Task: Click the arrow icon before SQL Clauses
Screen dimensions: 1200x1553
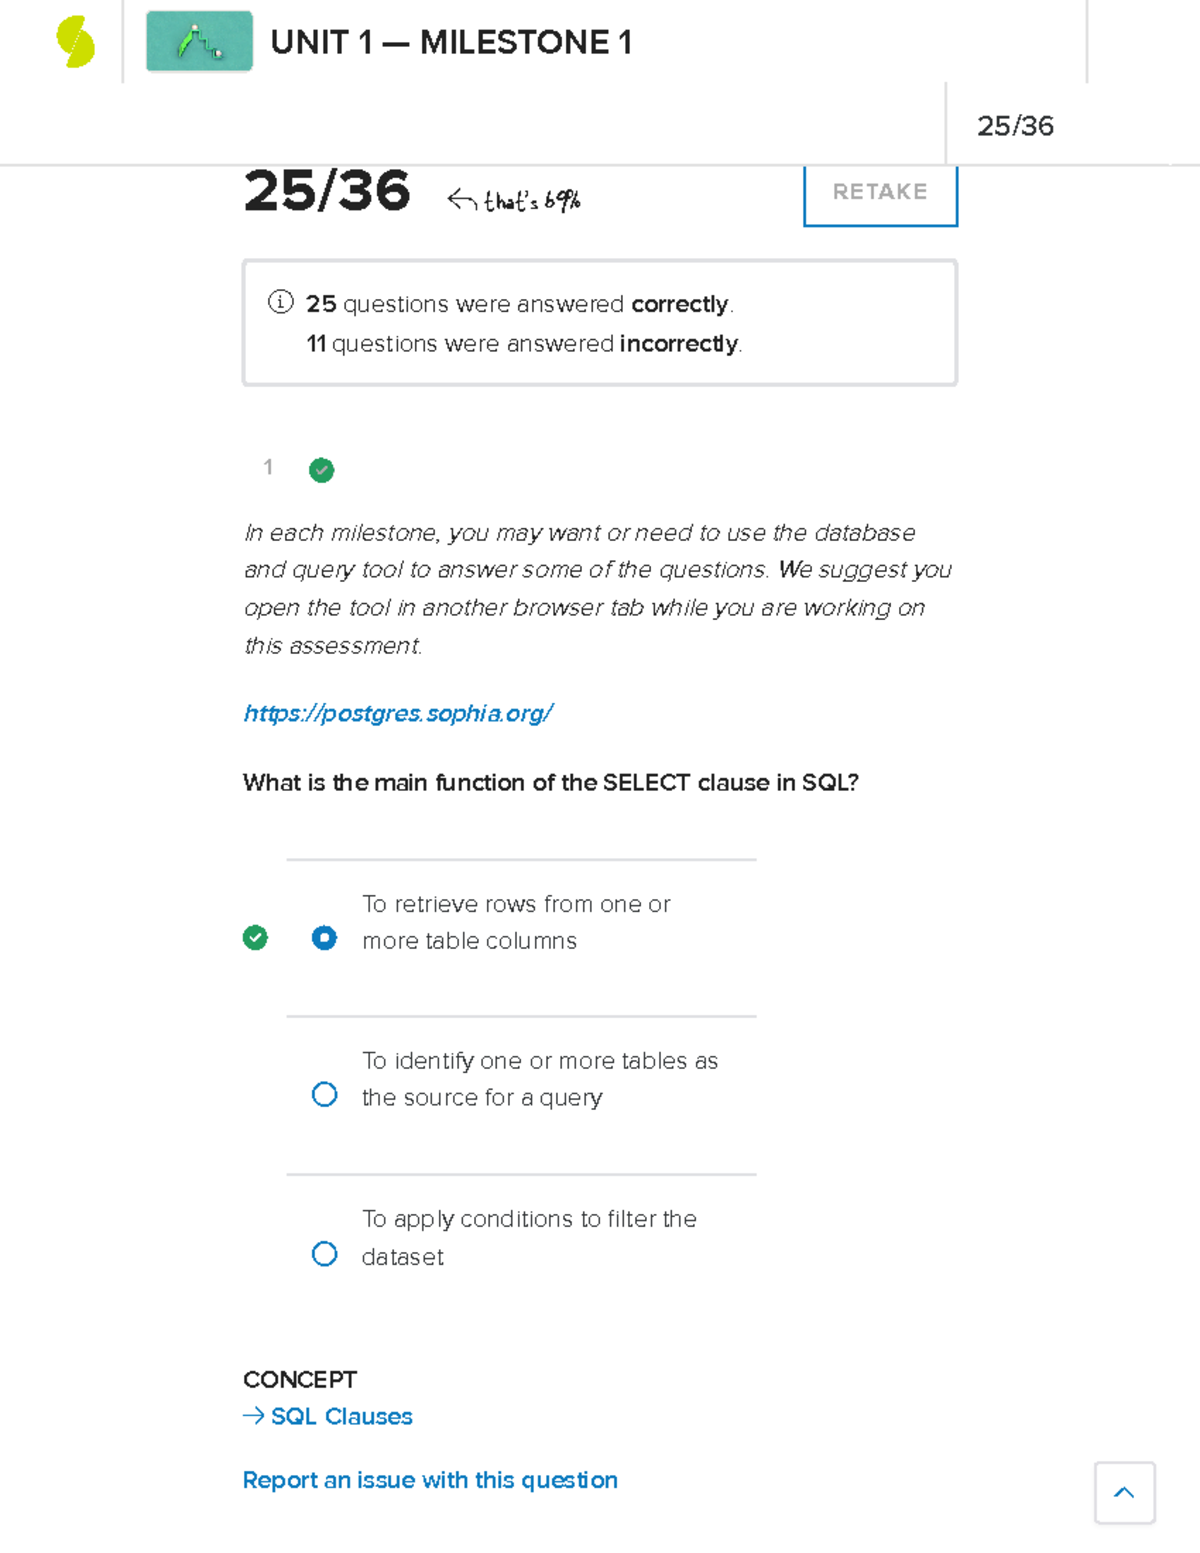Action: coord(251,1416)
